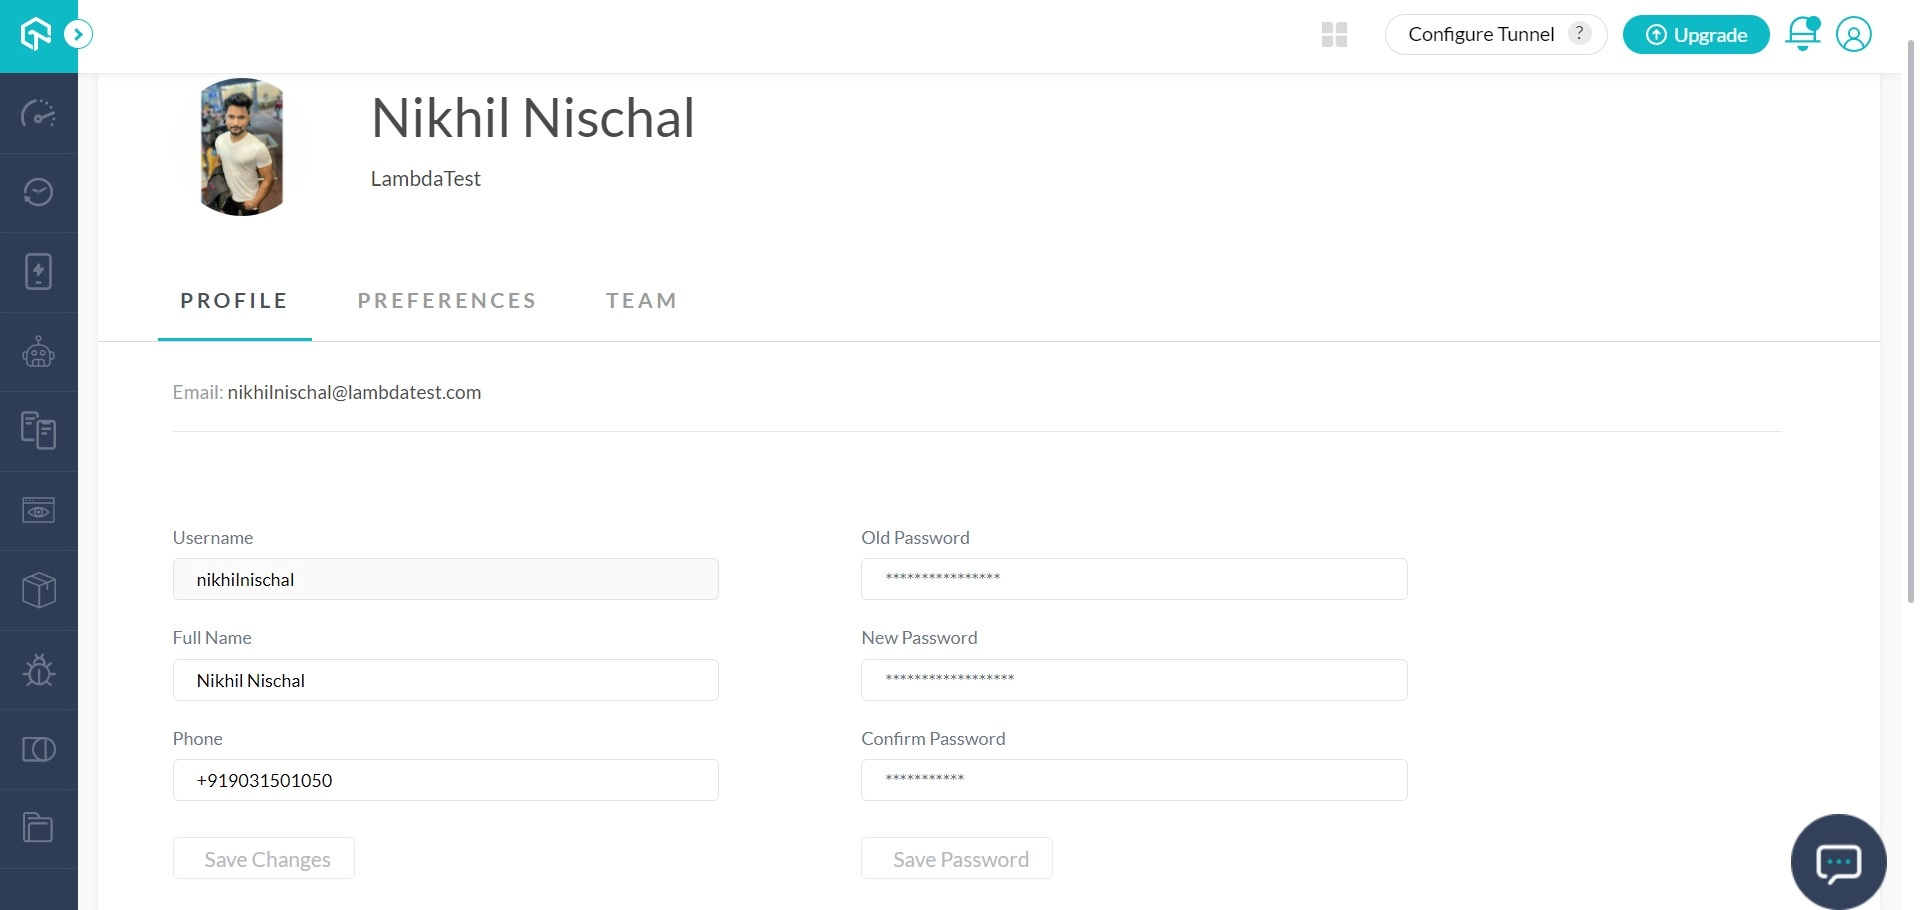Screen dimensions: 1920x910
Task: Click the Old Password field
Action: pos(1134,579)
